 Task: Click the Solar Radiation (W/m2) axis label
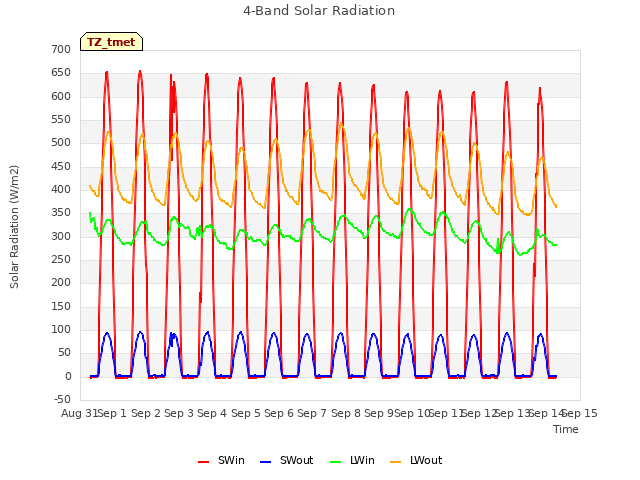click(14, 227)
